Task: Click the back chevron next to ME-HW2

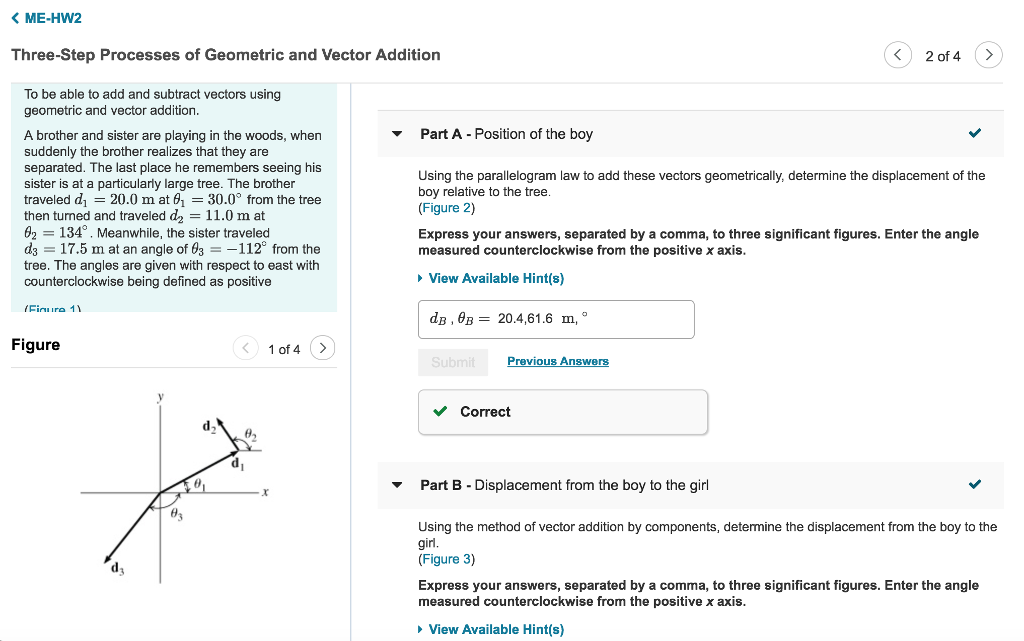Action: point(14,17)
